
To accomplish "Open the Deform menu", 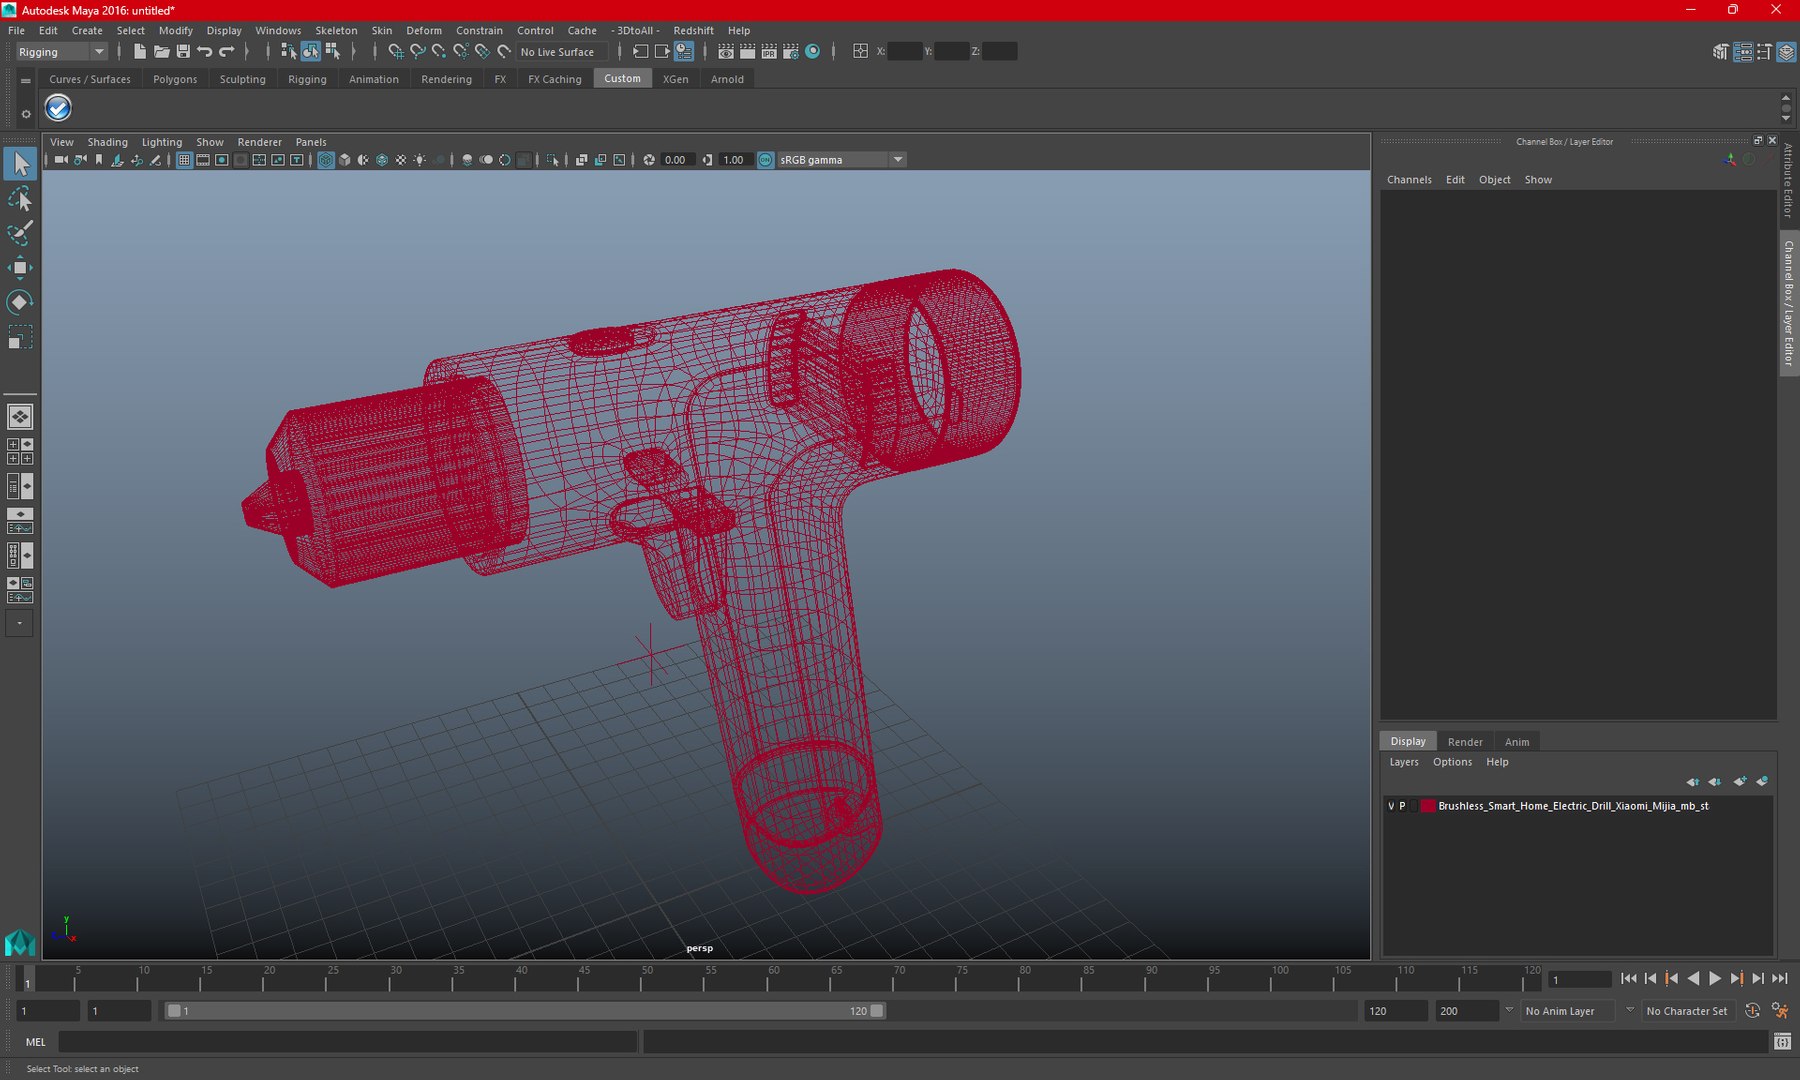I will 424,31.
